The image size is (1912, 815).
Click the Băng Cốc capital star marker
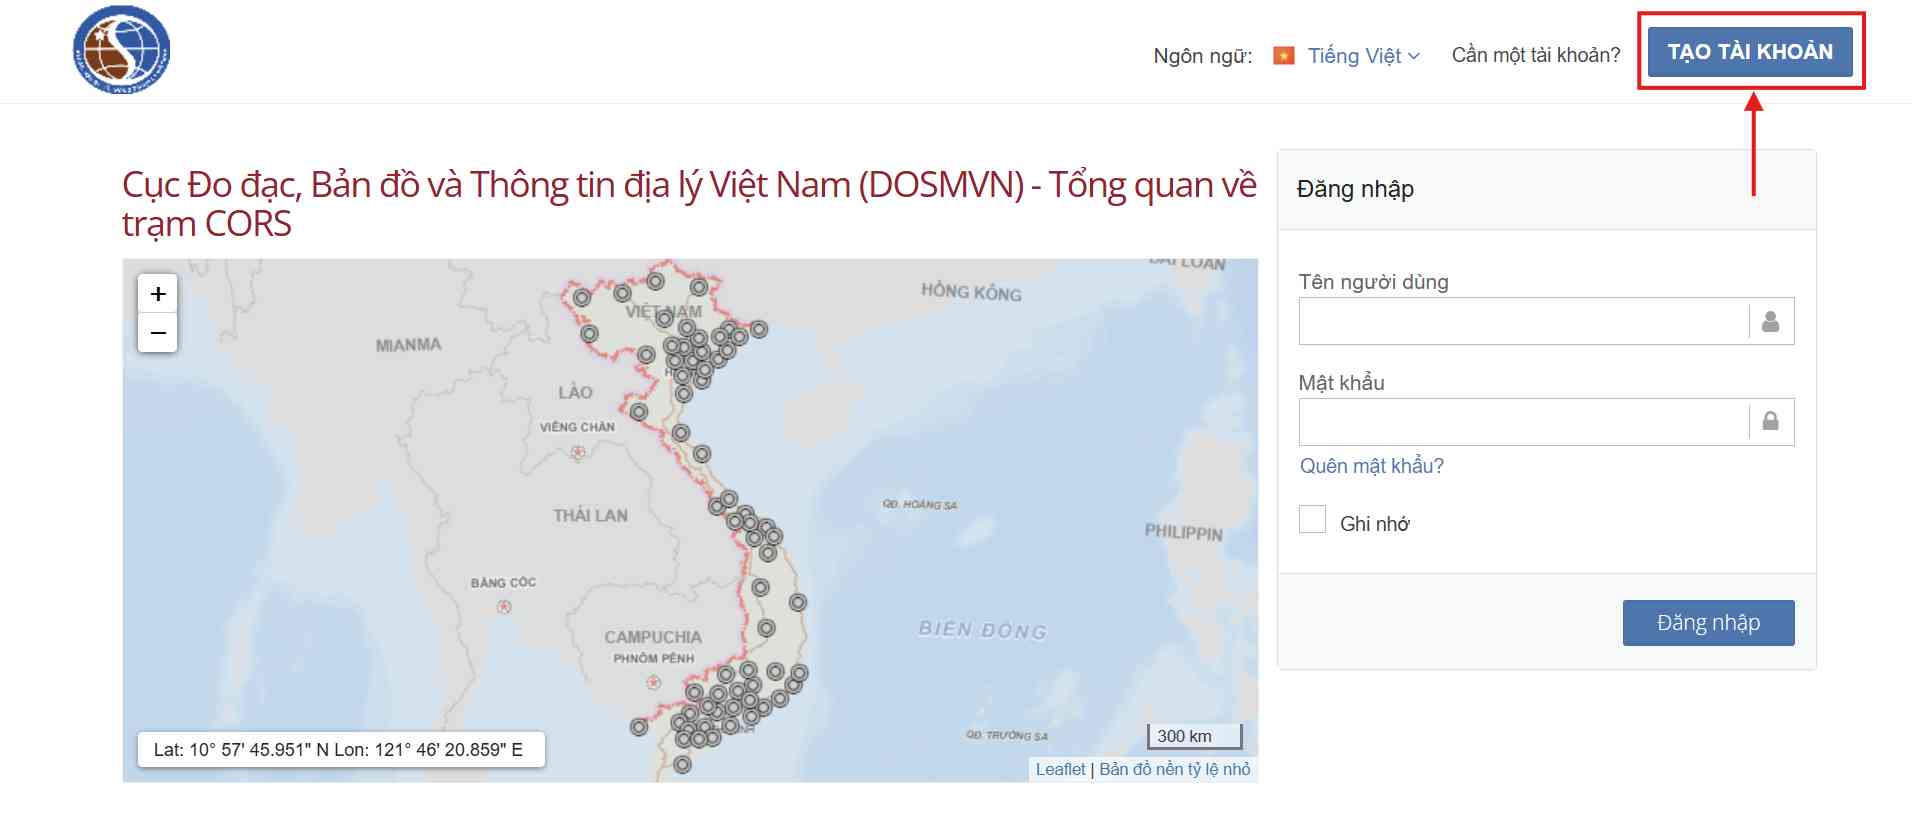point(504,607)
